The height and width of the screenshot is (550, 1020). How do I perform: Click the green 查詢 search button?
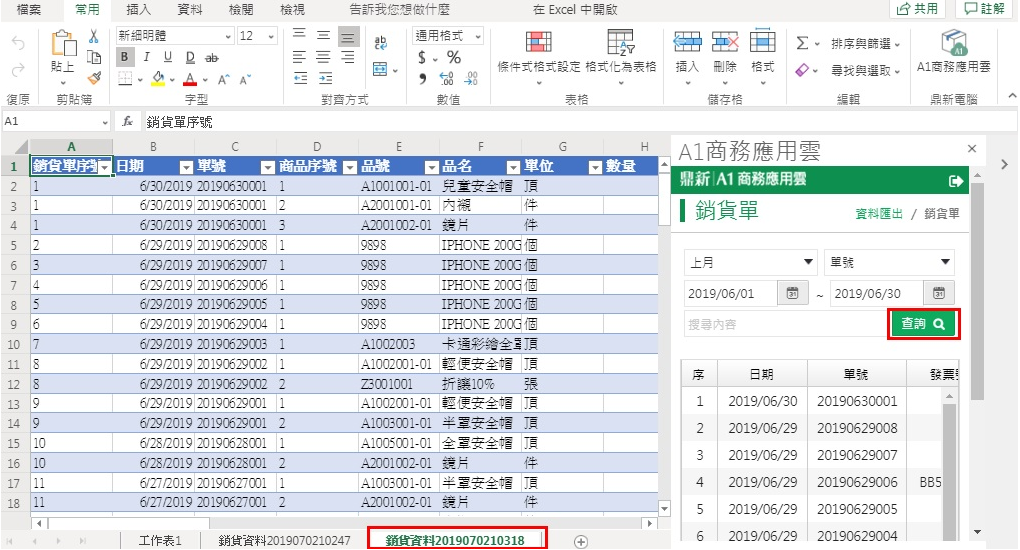click(x=924, y=323)
